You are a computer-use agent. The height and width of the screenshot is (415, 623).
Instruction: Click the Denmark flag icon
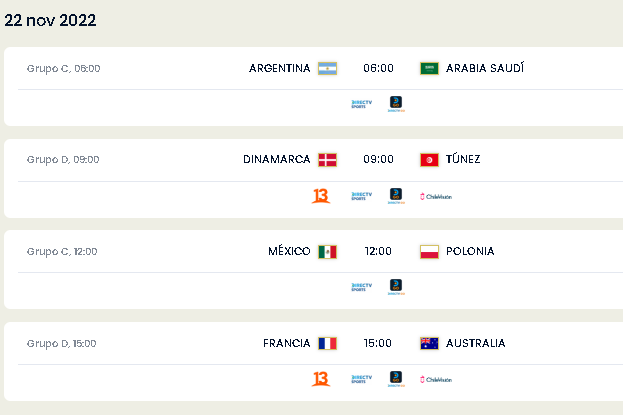(x=327, y=160)
